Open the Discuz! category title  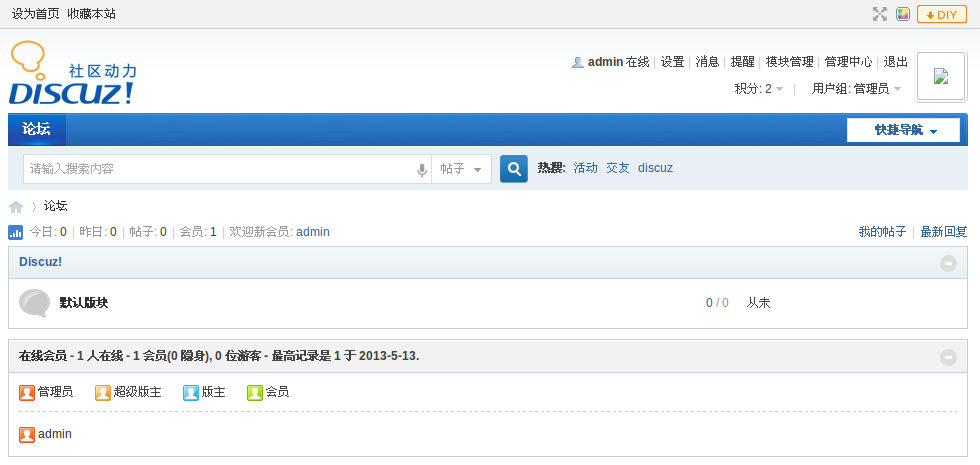point(41,262)
